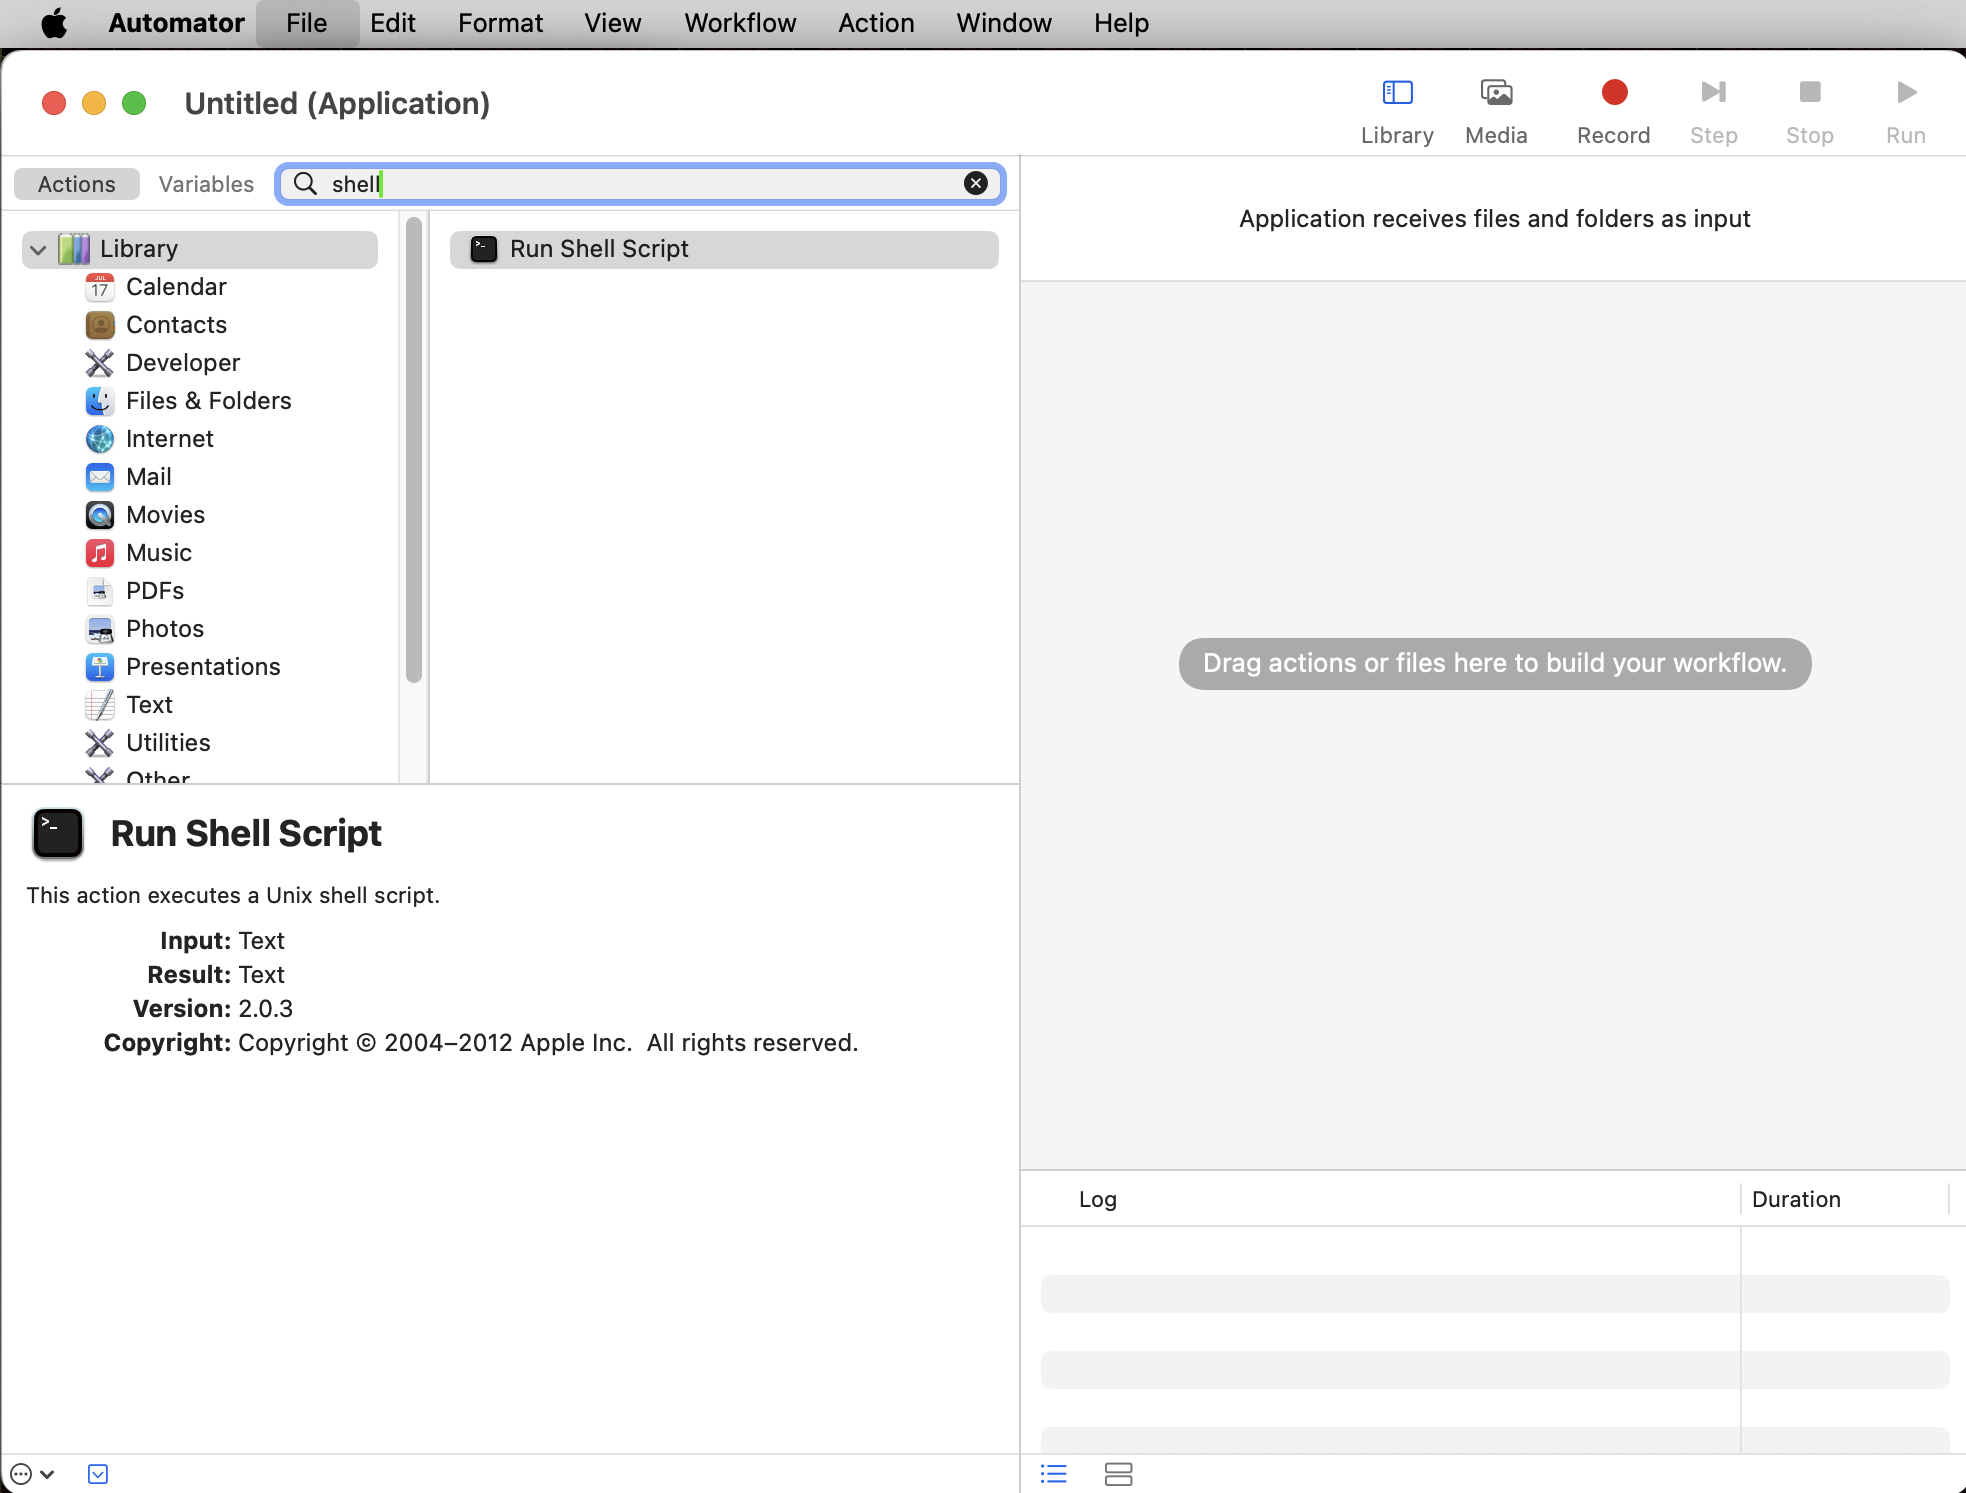Open the action options menu at bottom left

32,1474
